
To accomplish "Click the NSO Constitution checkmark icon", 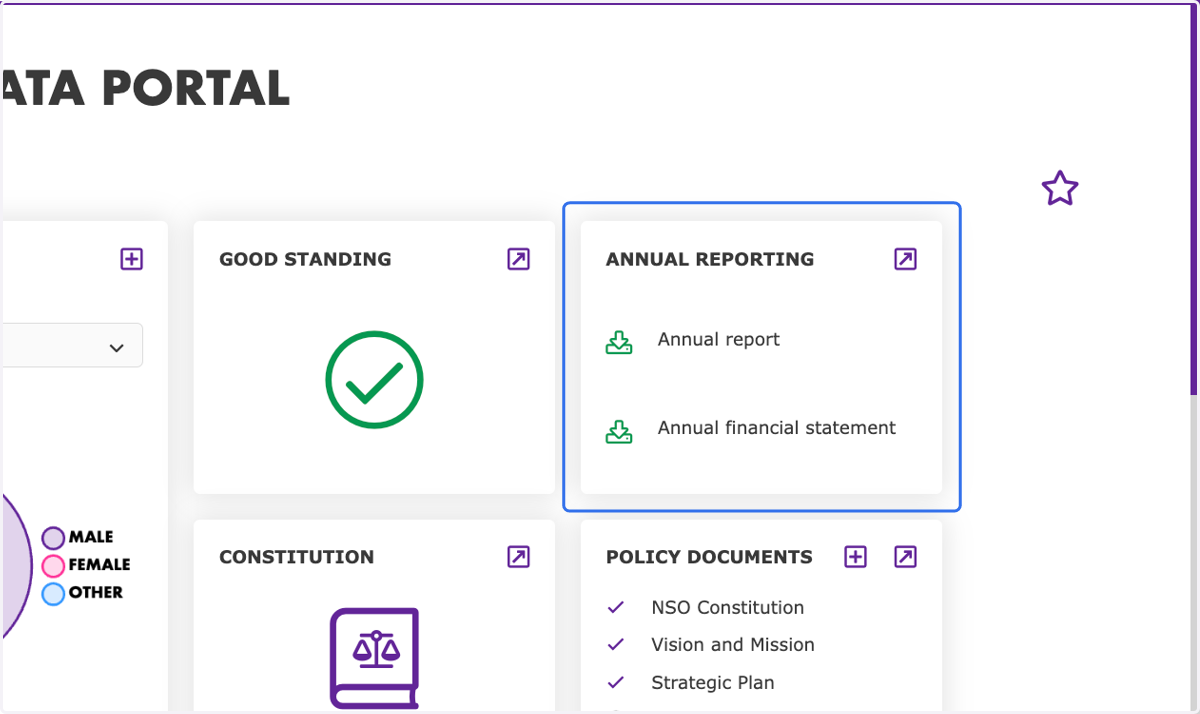I will 616,607.
